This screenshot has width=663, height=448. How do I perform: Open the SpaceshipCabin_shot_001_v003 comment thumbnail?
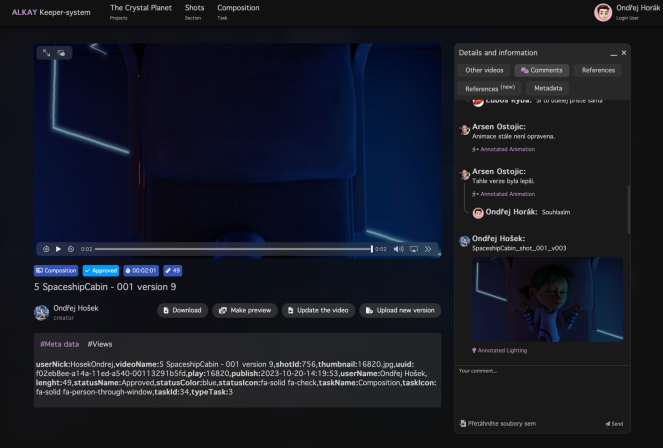548,299
